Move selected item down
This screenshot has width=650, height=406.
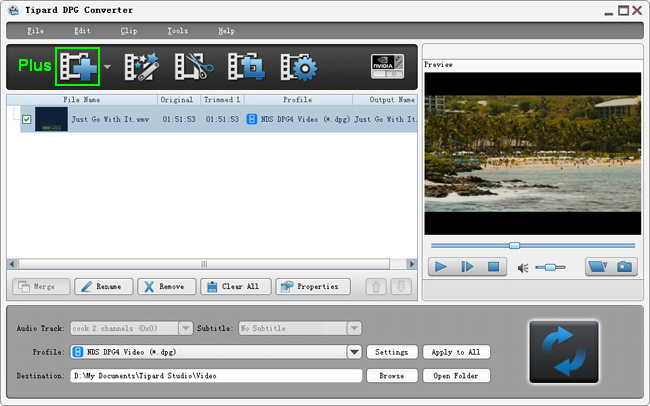[x=401, y=287]
